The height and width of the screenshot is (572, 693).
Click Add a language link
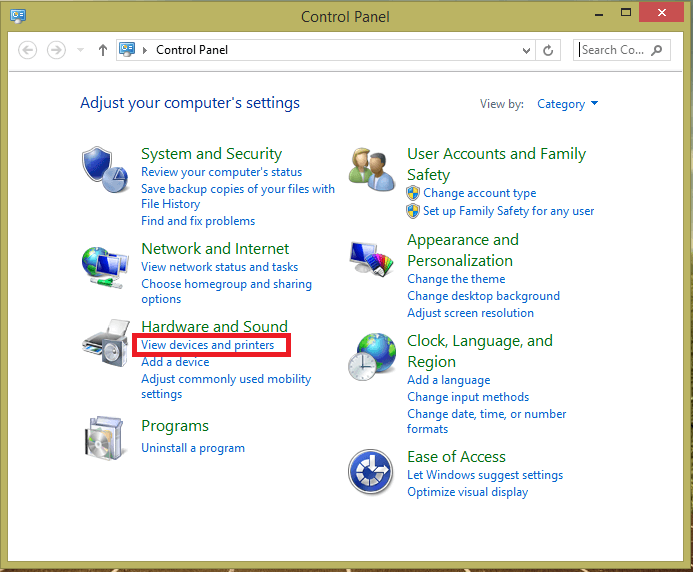(x=449, y=380)
